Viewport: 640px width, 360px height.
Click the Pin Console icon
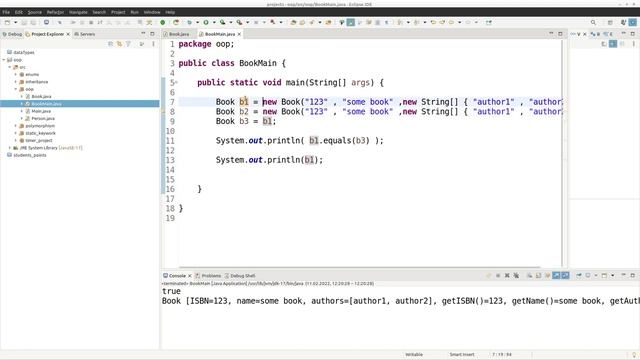pyautogui.click(x=579, y=276)
